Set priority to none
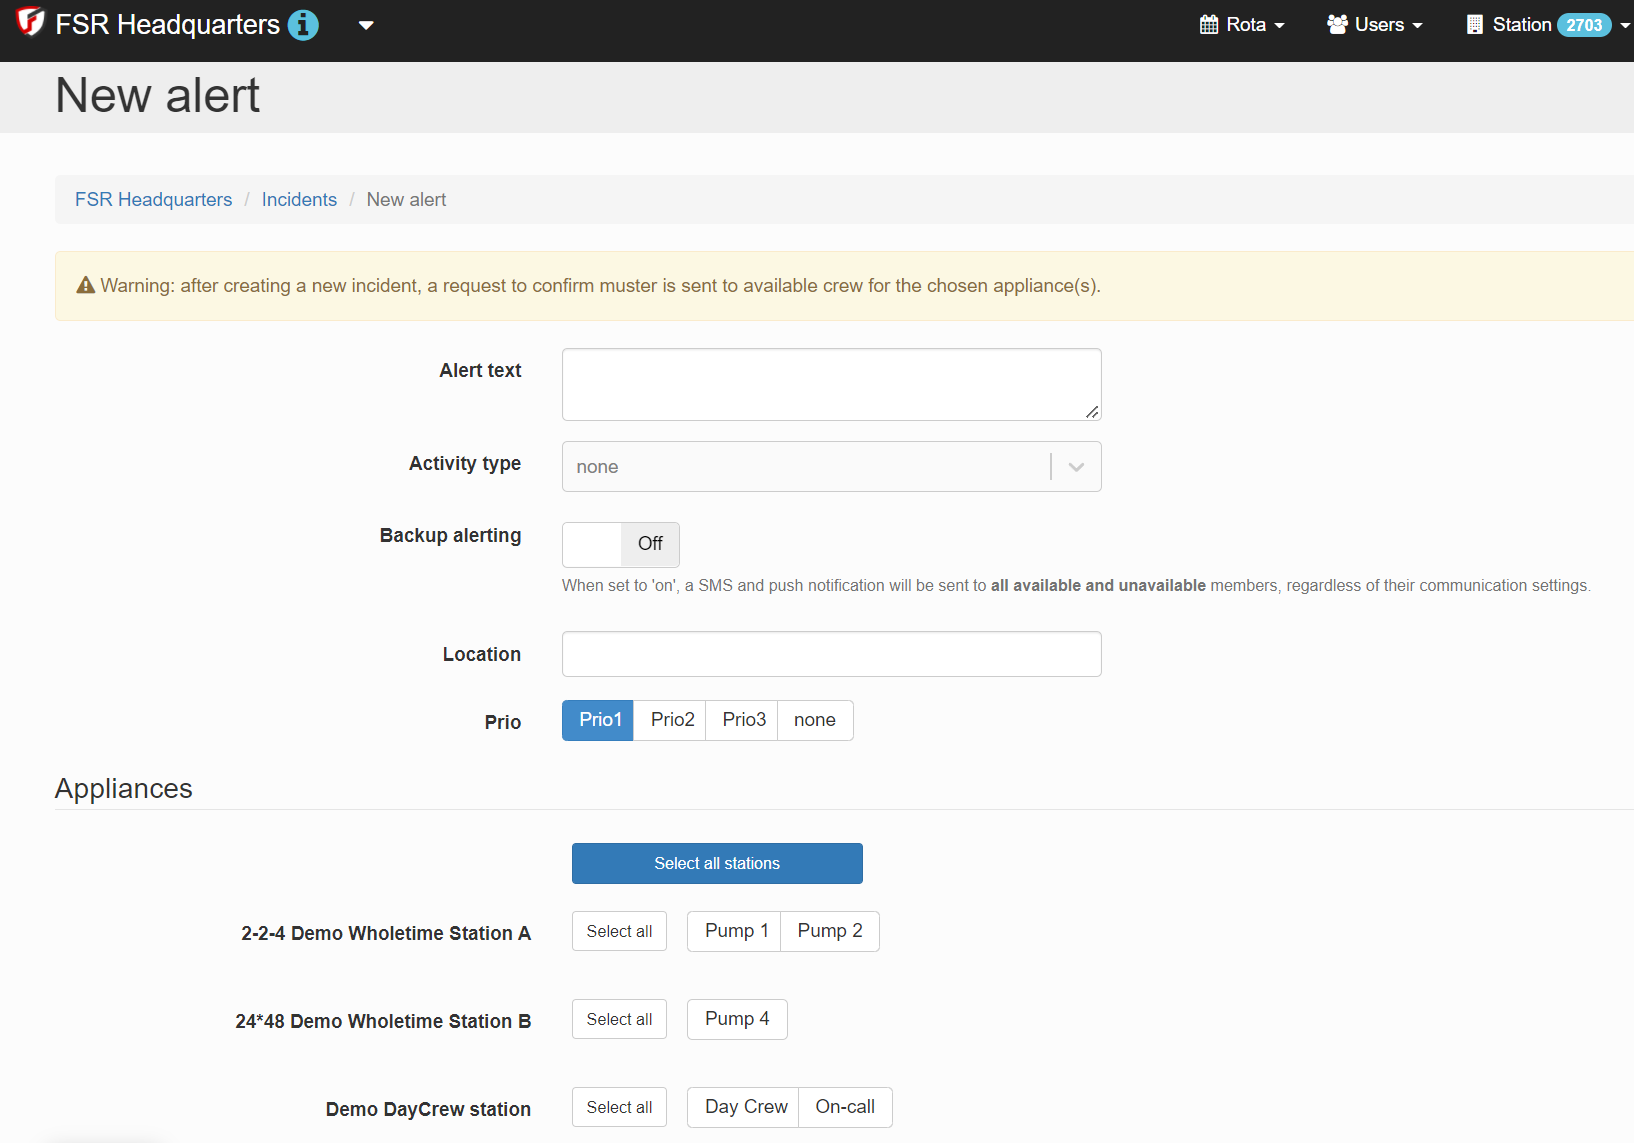The height and width of the screenshot is (1143, 1634). pyautogui.click(x=814, y=720)
